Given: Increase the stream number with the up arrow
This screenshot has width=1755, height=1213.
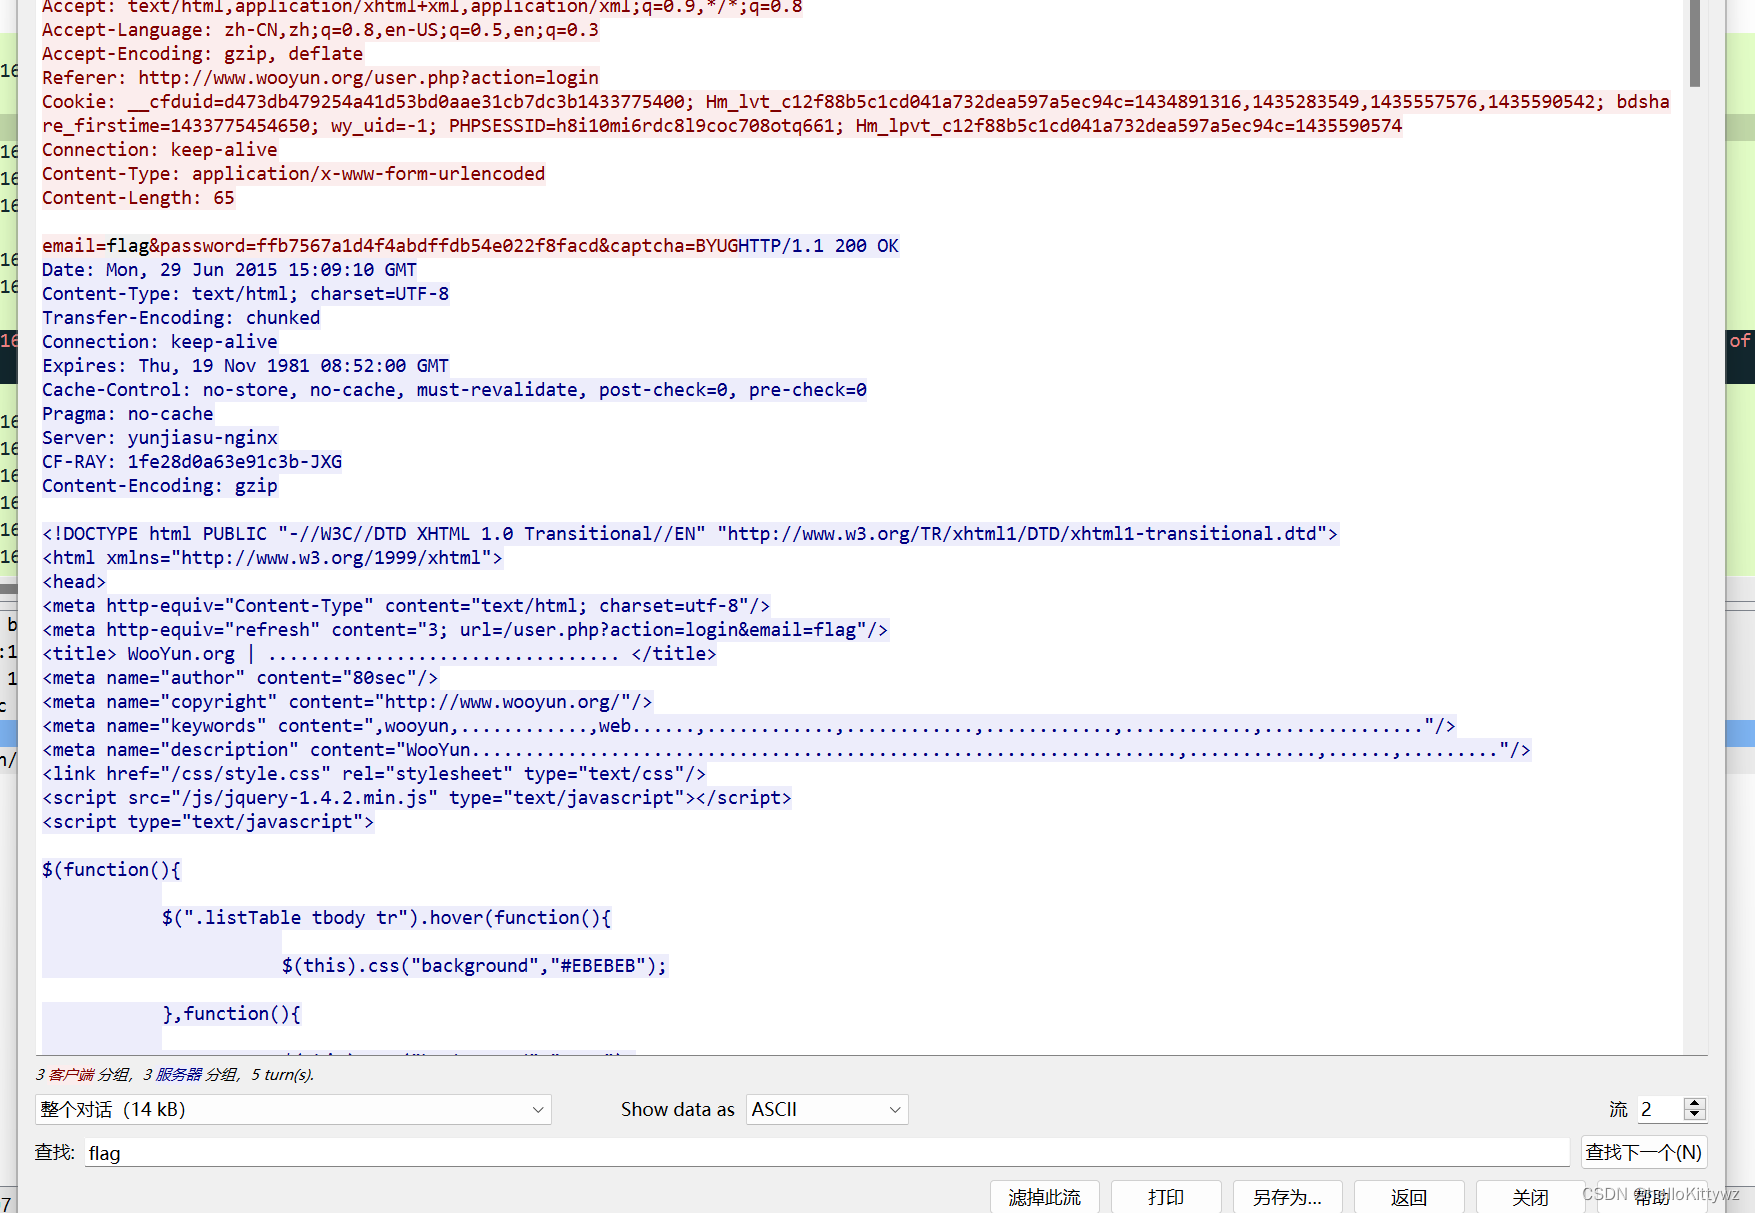Looking at the screenshot, I should [1694, 1103].
